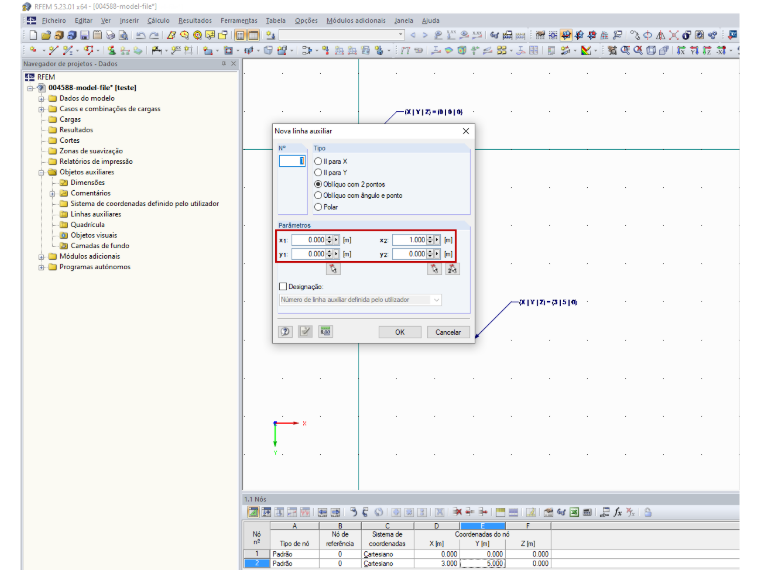
Task: Click the OK button
Action: click(x=400, y=332)
